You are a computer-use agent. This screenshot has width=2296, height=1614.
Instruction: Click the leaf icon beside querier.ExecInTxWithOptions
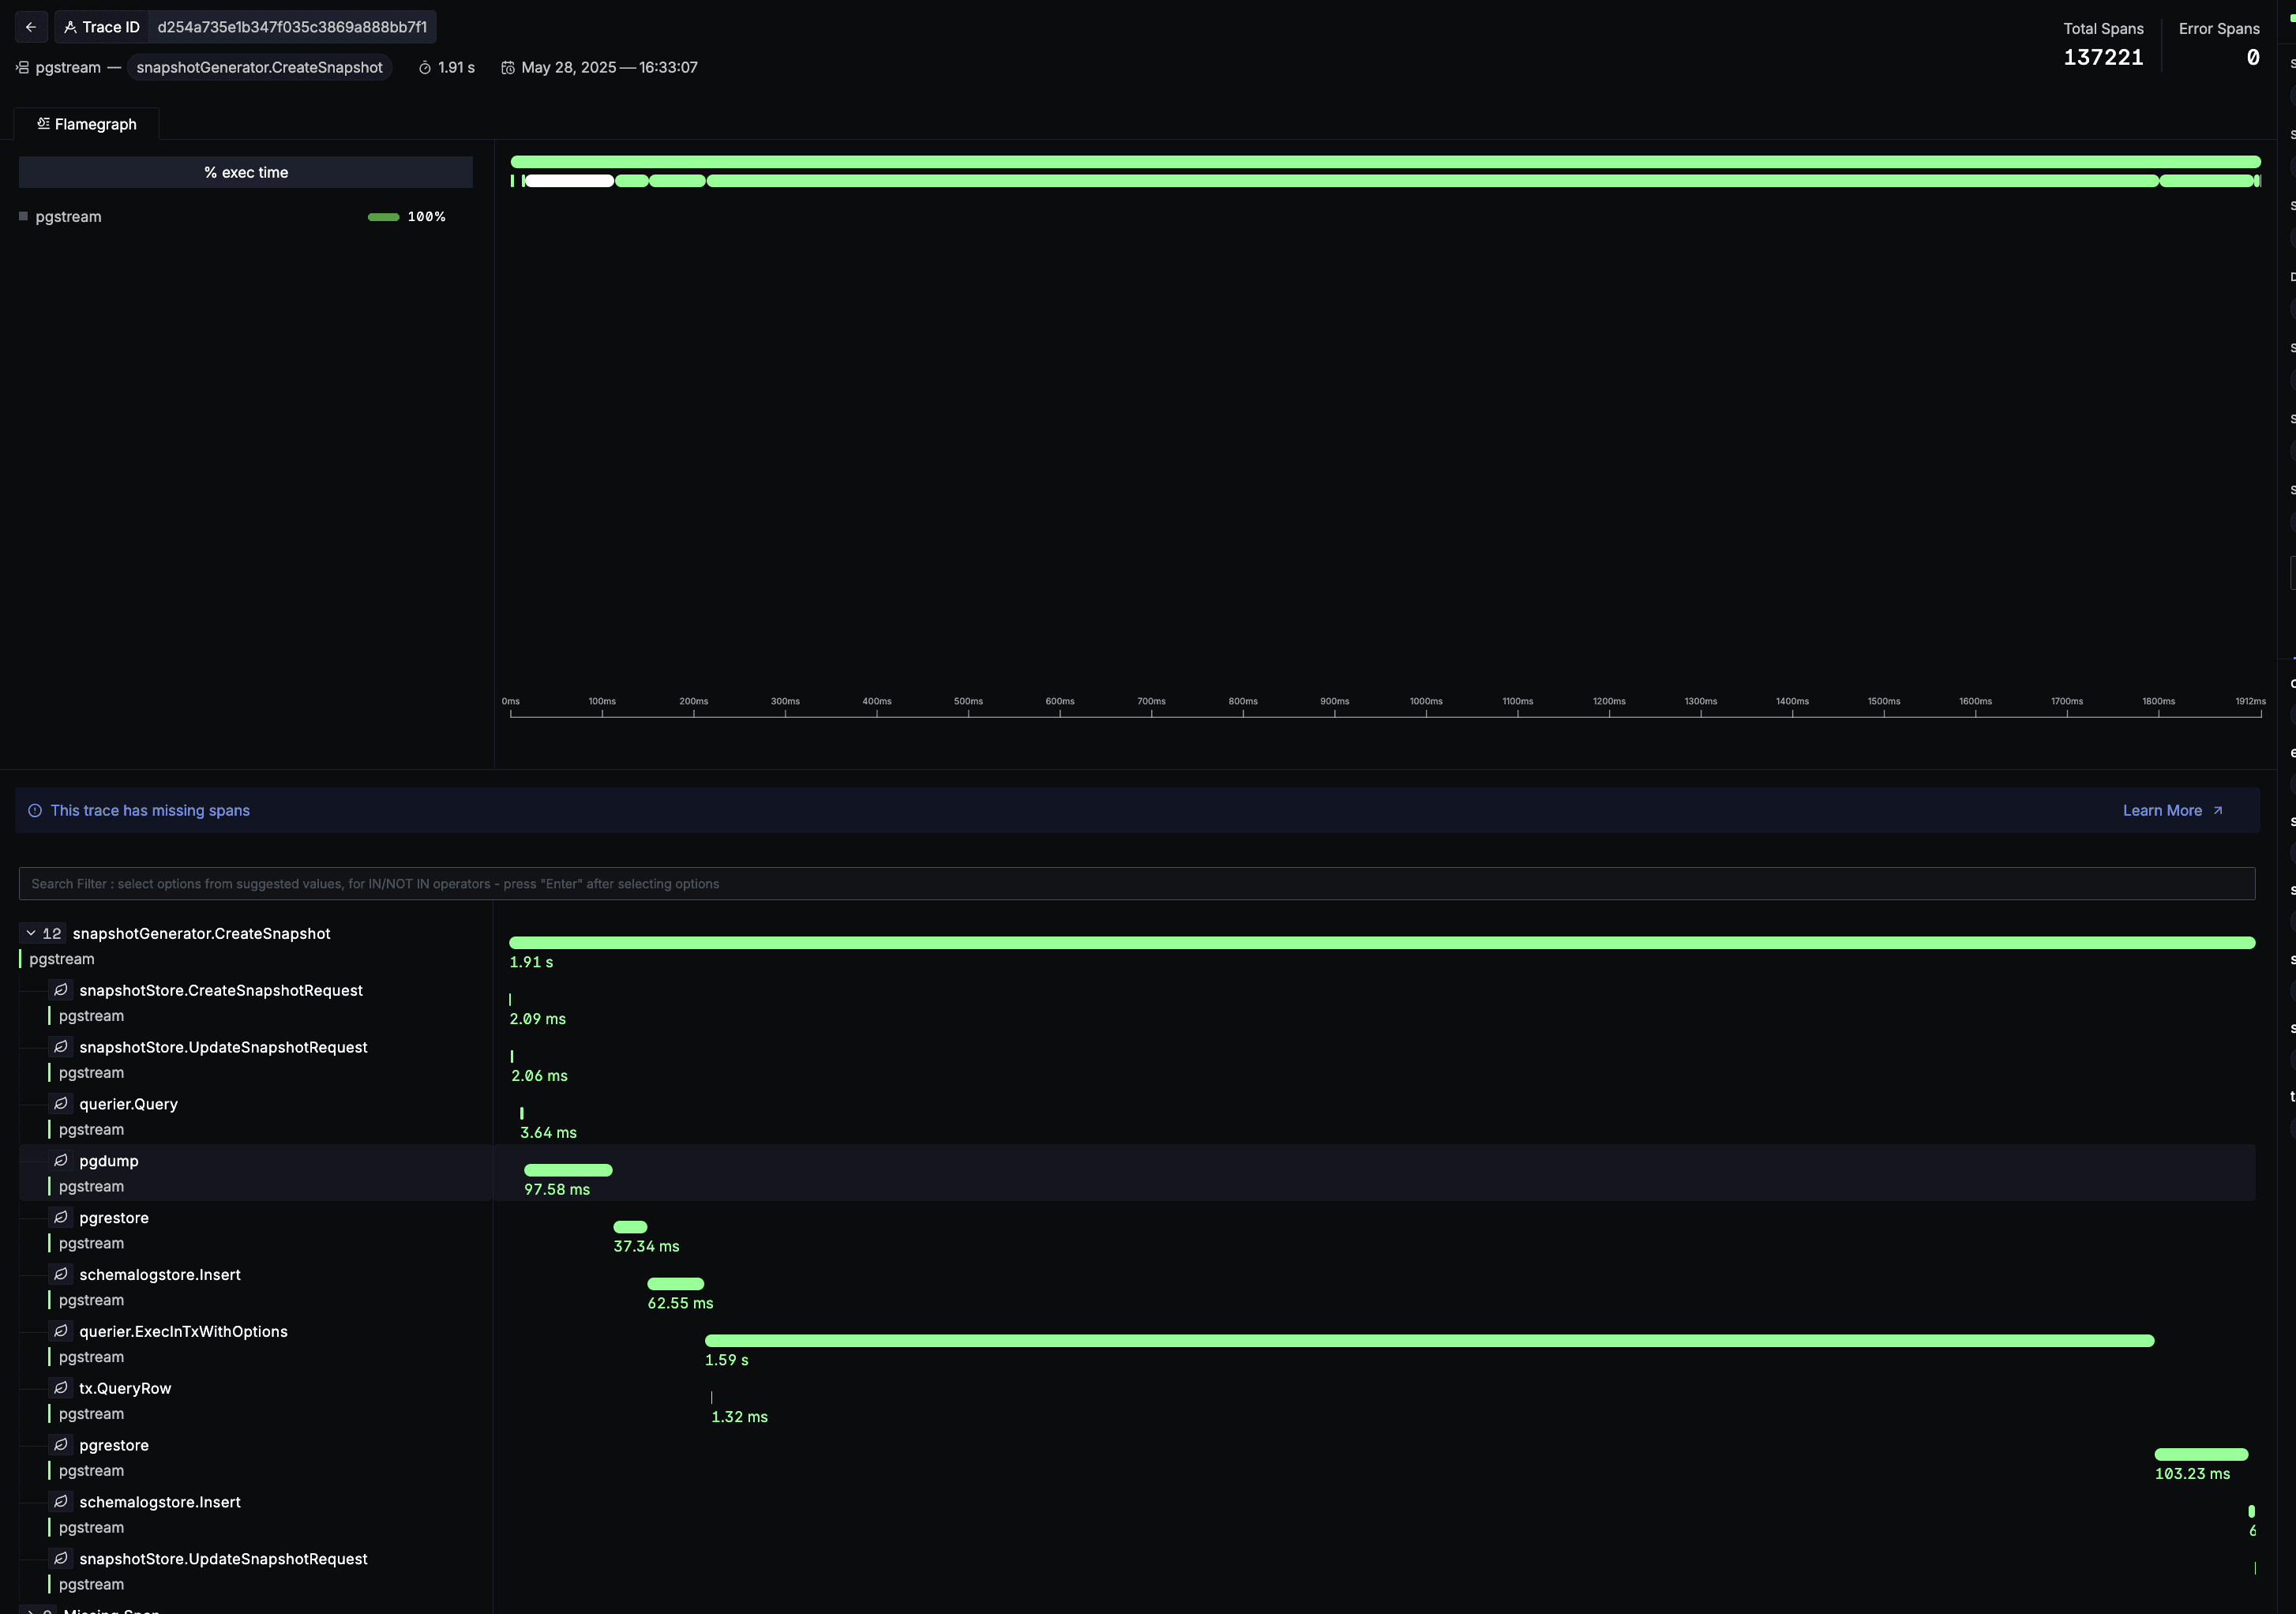point(61,1331)
